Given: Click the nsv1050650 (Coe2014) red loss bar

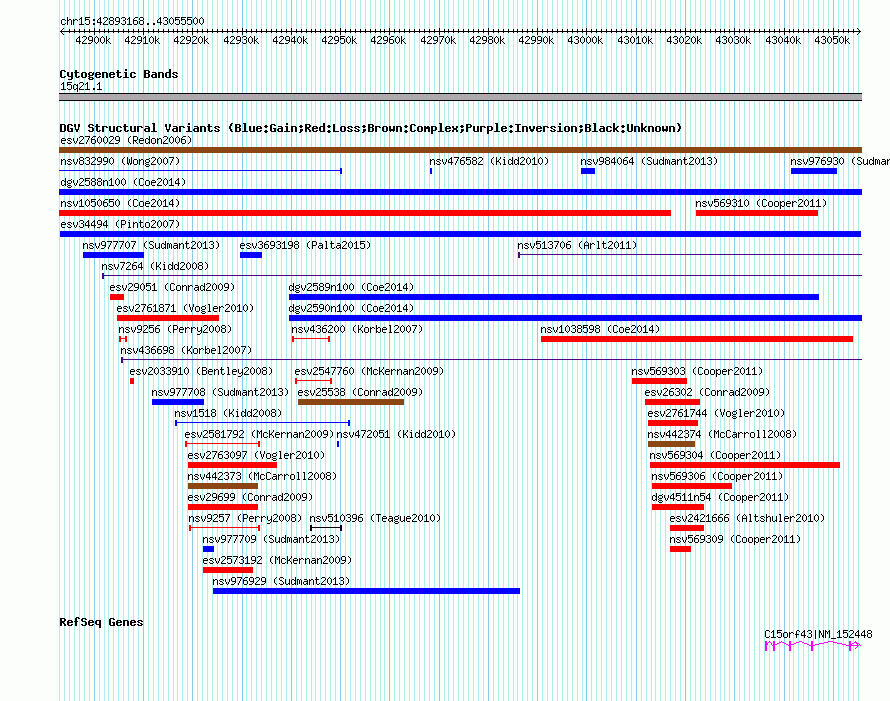Looking at the screenshot, I should tap(365, 213).
